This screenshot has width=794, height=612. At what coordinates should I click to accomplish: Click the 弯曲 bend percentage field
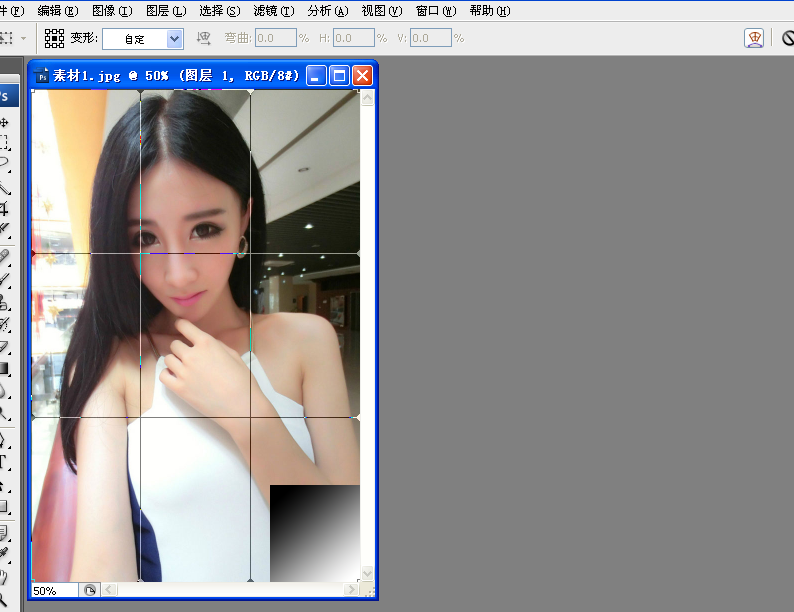pos(275,38)
